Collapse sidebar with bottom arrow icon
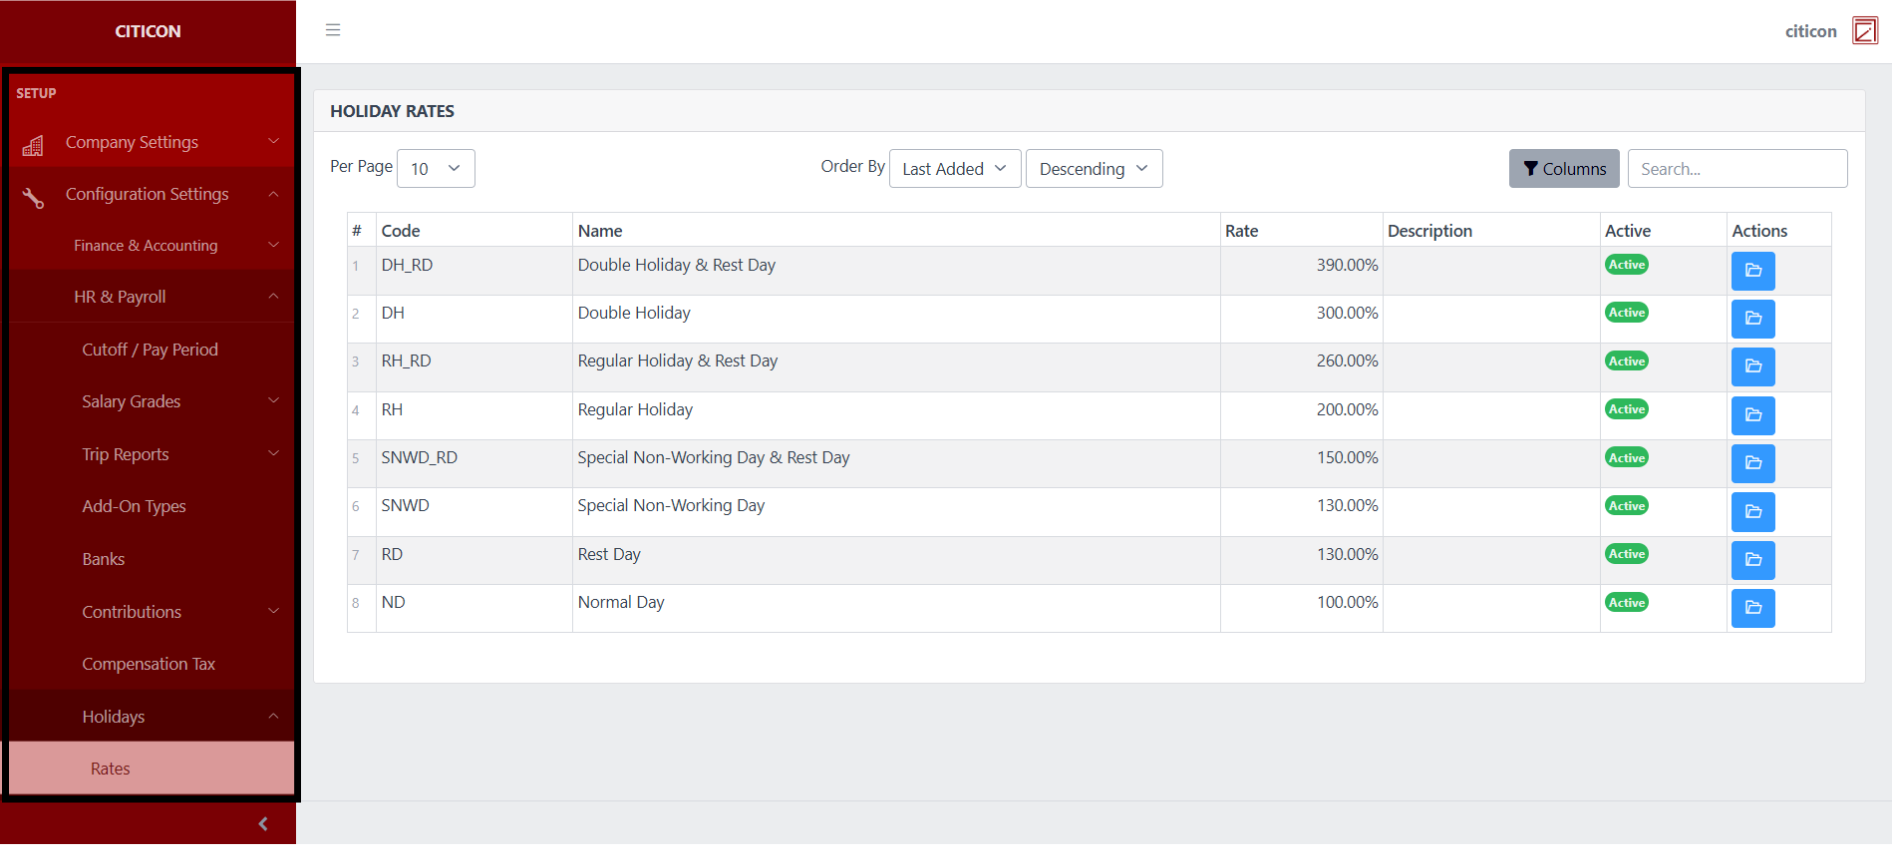Image resolution: width=1892 pixels, height=845 pixels. click(x=263, y=824)
